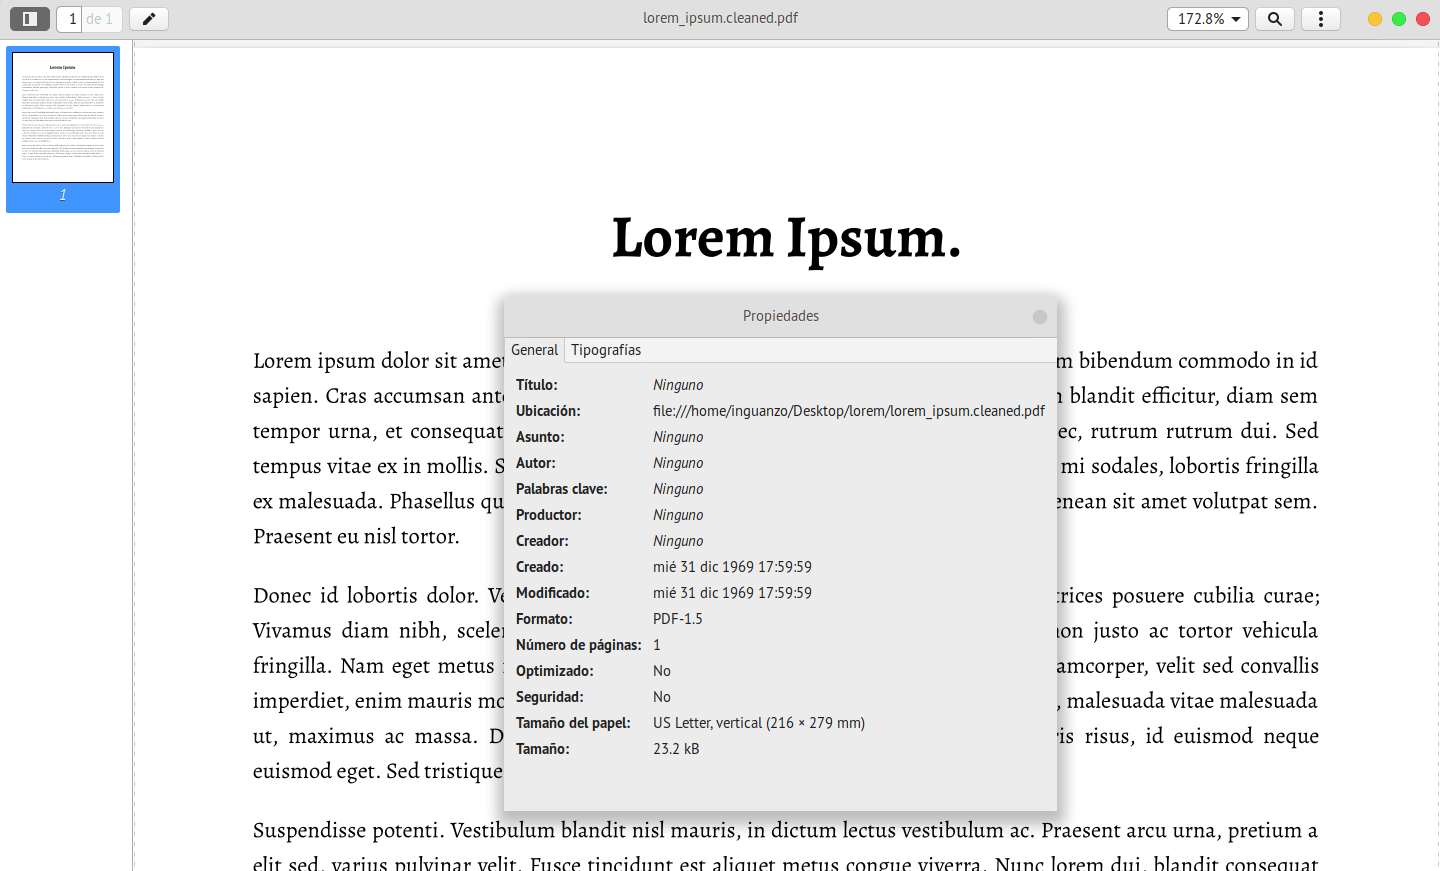Viewport: 1440px width, 871px height.
Task: Click the Propiedades dialog title bar
Action: [780, 316]
